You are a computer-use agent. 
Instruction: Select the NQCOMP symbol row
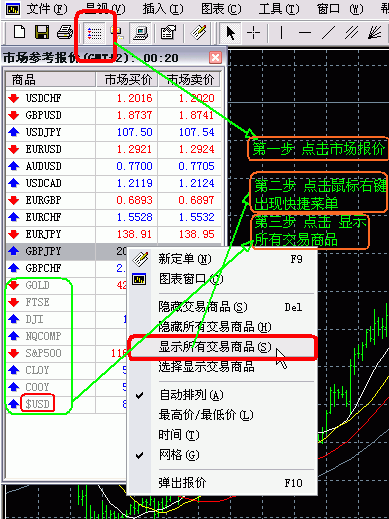coord(67,336)
